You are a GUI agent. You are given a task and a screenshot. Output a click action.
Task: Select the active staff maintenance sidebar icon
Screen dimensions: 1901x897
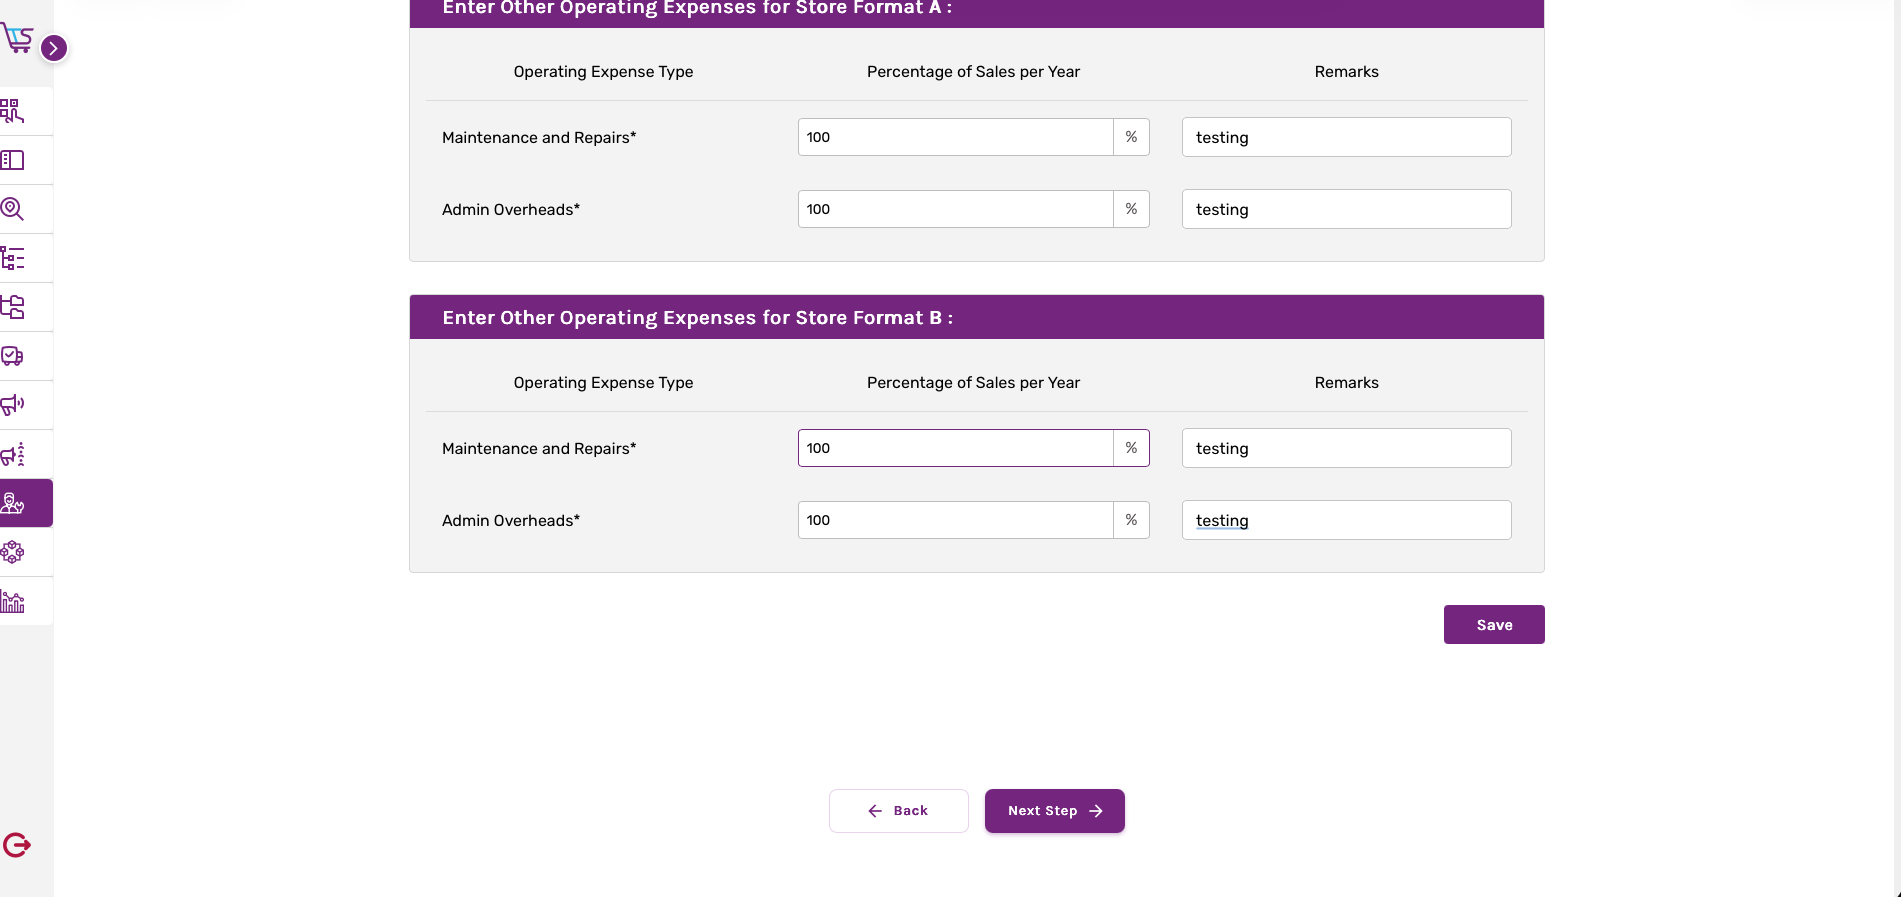[x=14, y=503]
